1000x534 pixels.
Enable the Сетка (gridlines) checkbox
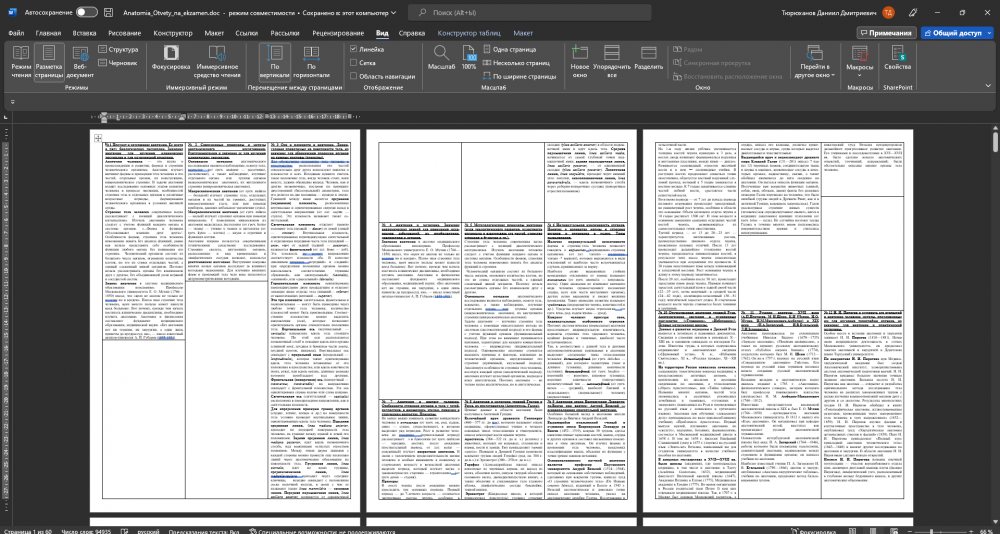click(x=354, y=62)
